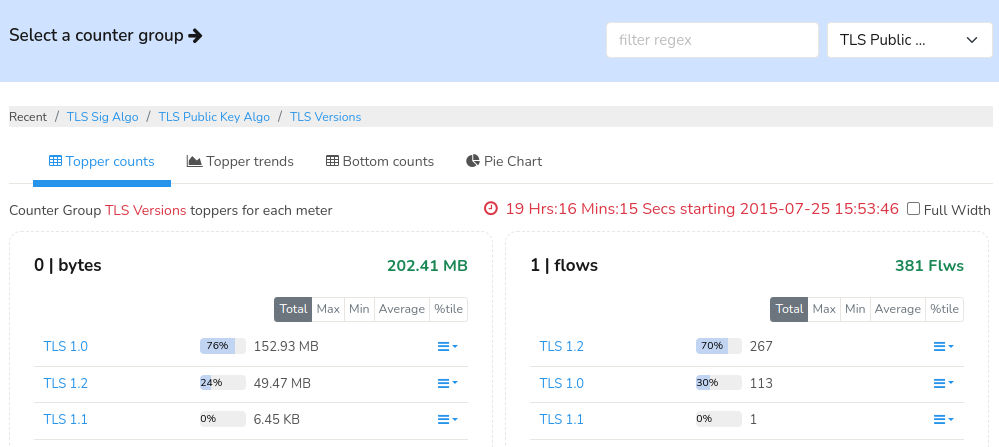Open menu icon for TLS 1.1 flows row
This screenshot has width=999, height=447.
[944, 420]
